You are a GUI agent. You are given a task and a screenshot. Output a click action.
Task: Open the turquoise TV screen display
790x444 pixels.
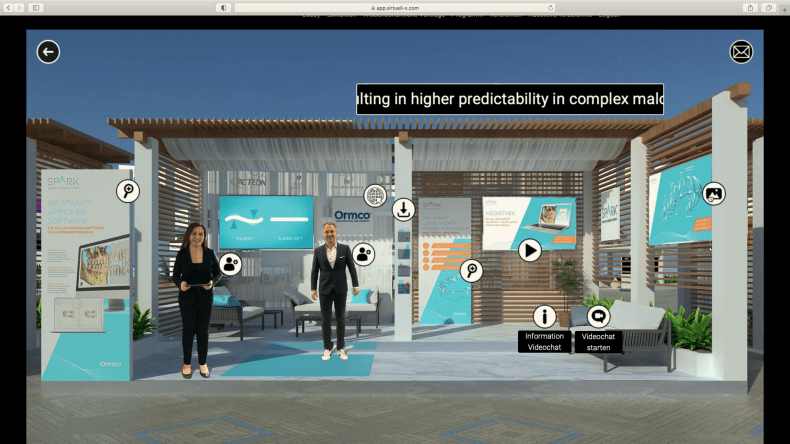(266, 222)
